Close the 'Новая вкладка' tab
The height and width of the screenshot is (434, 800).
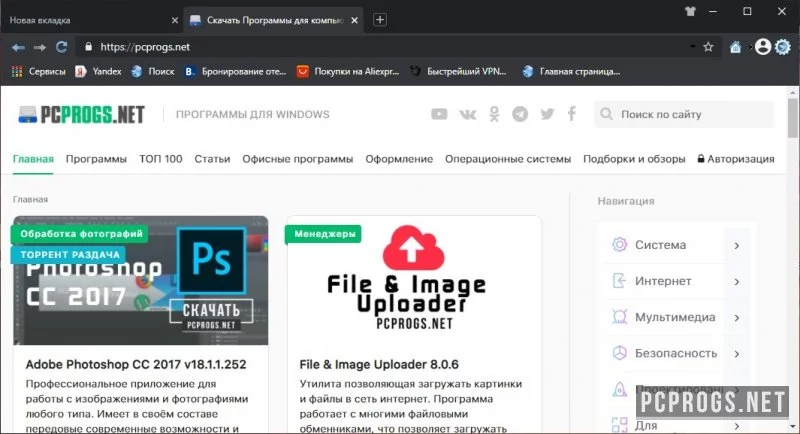click(174, 20)
